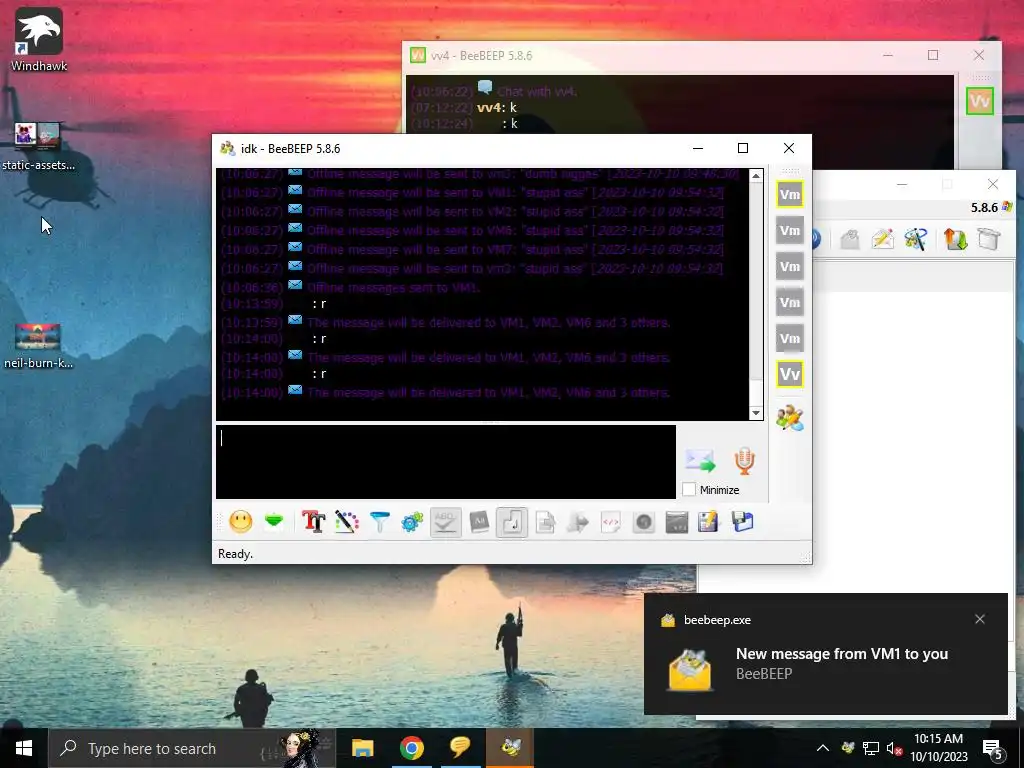
Task: Click the code snippet </> icon
Action: (611, 522)
